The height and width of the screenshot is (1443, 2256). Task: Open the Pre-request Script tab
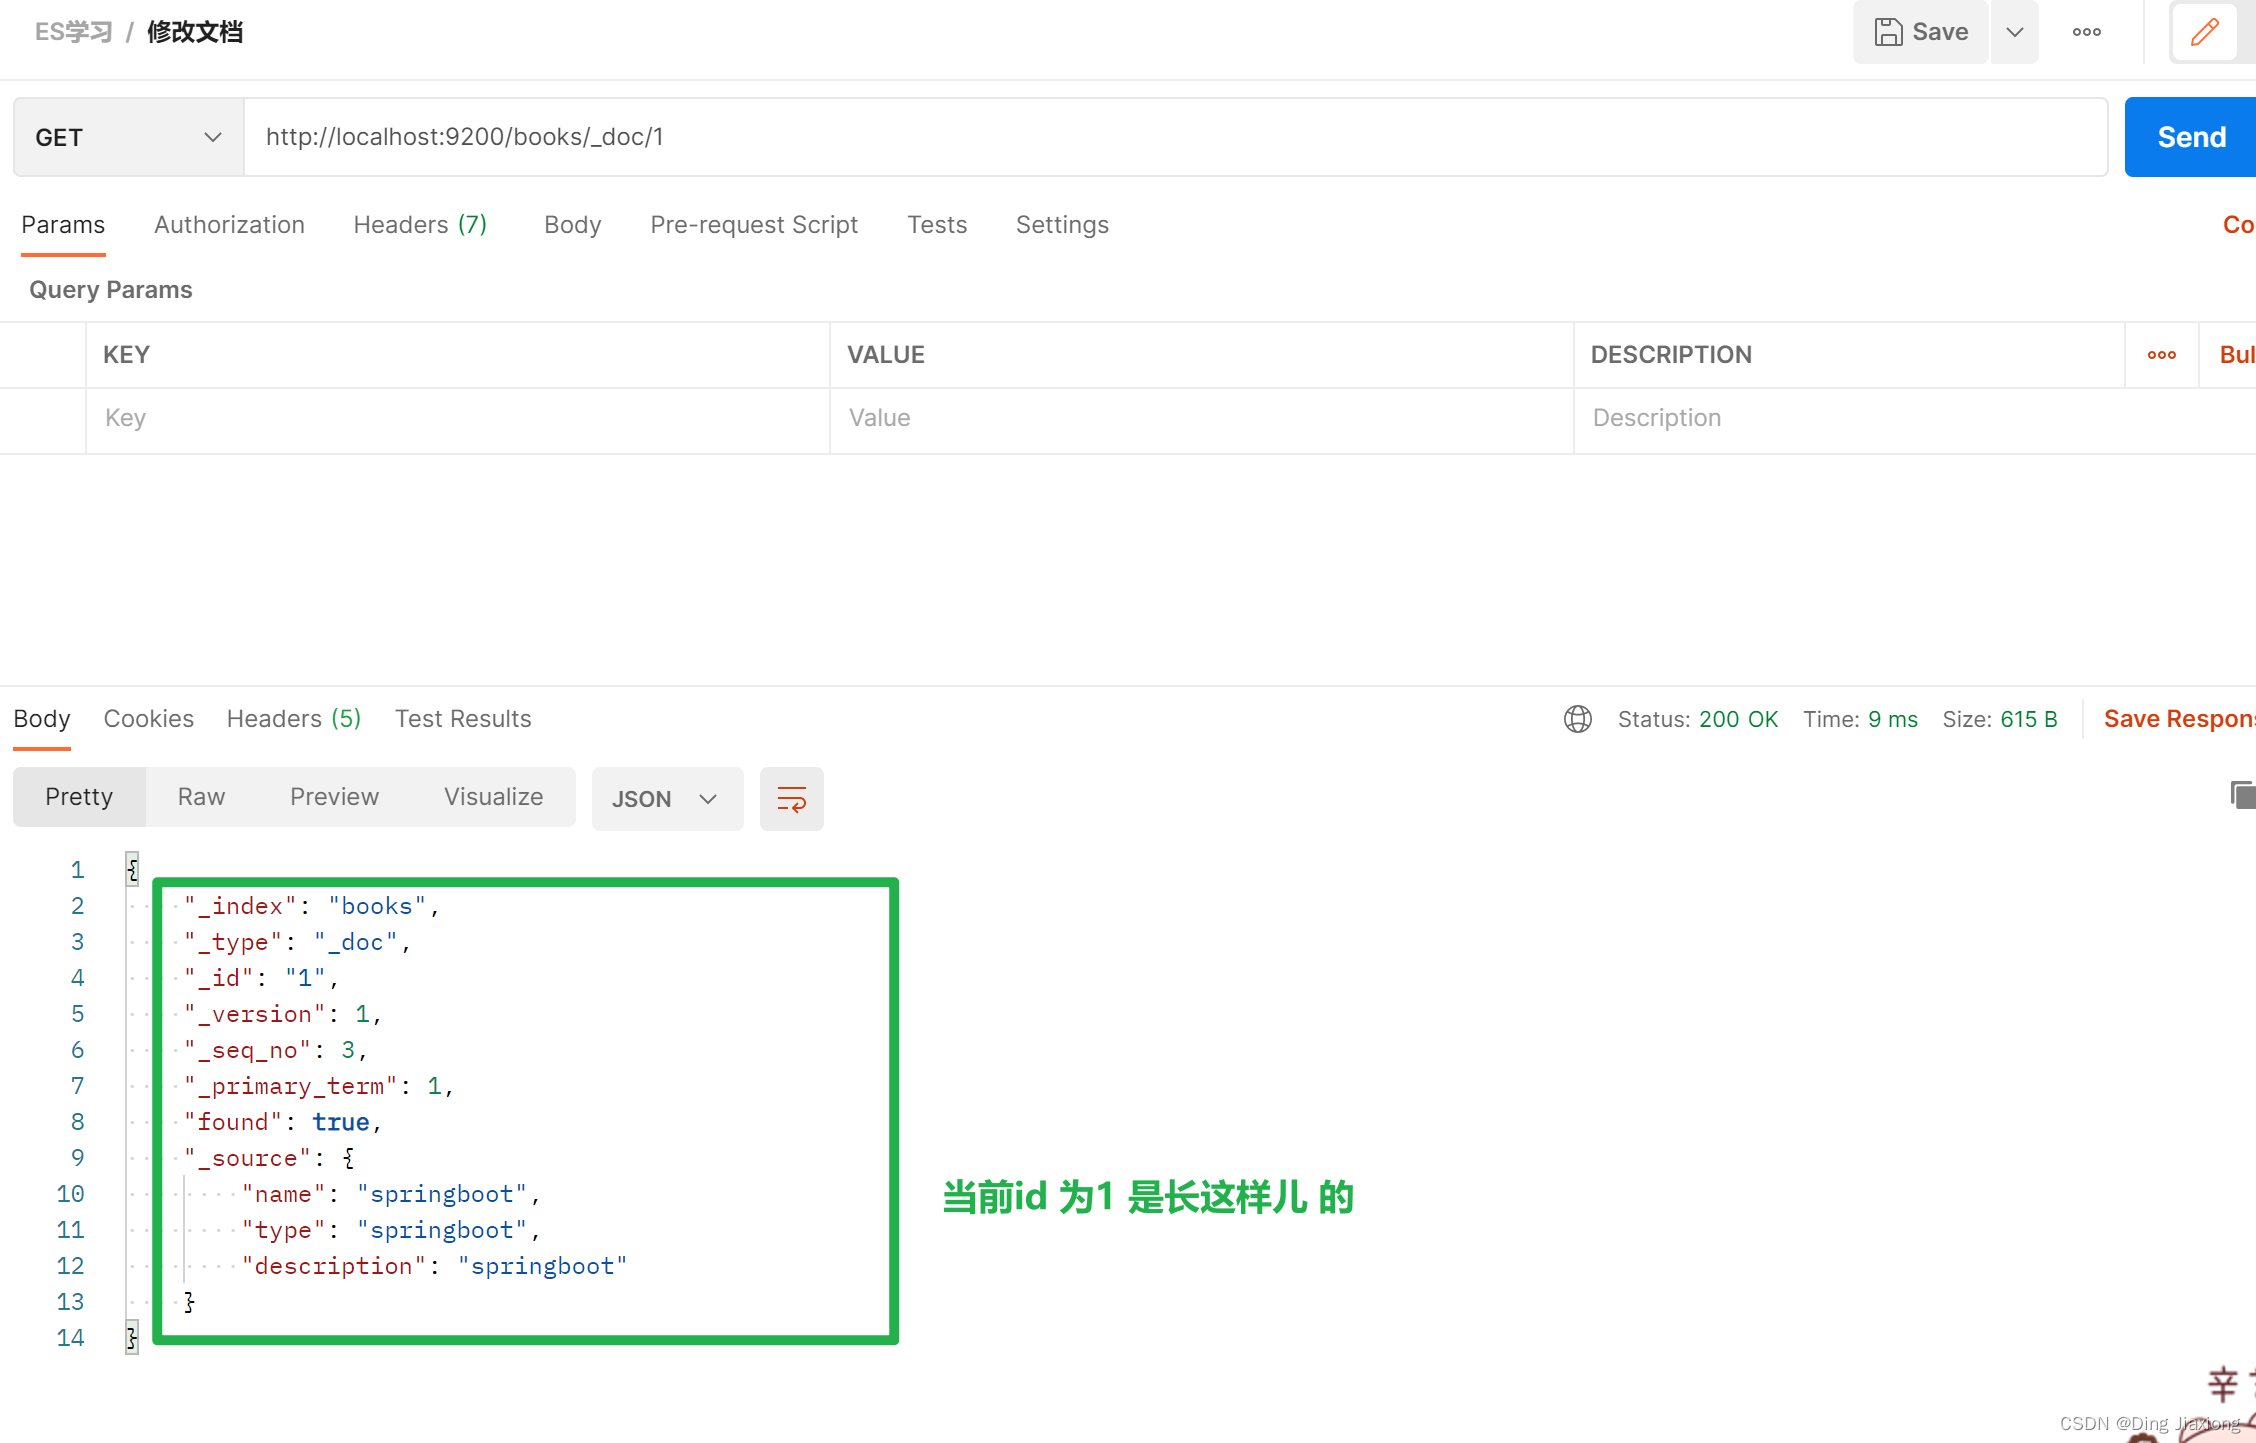[x=753, y=224]
